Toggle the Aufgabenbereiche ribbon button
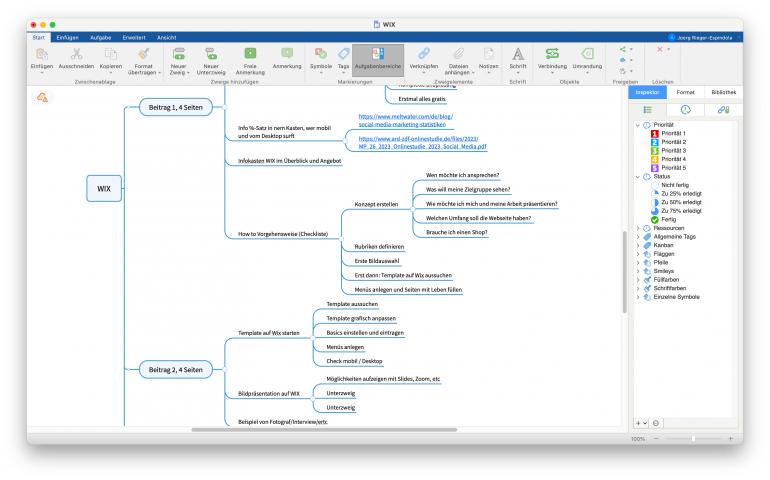 (x=378, y=59)
